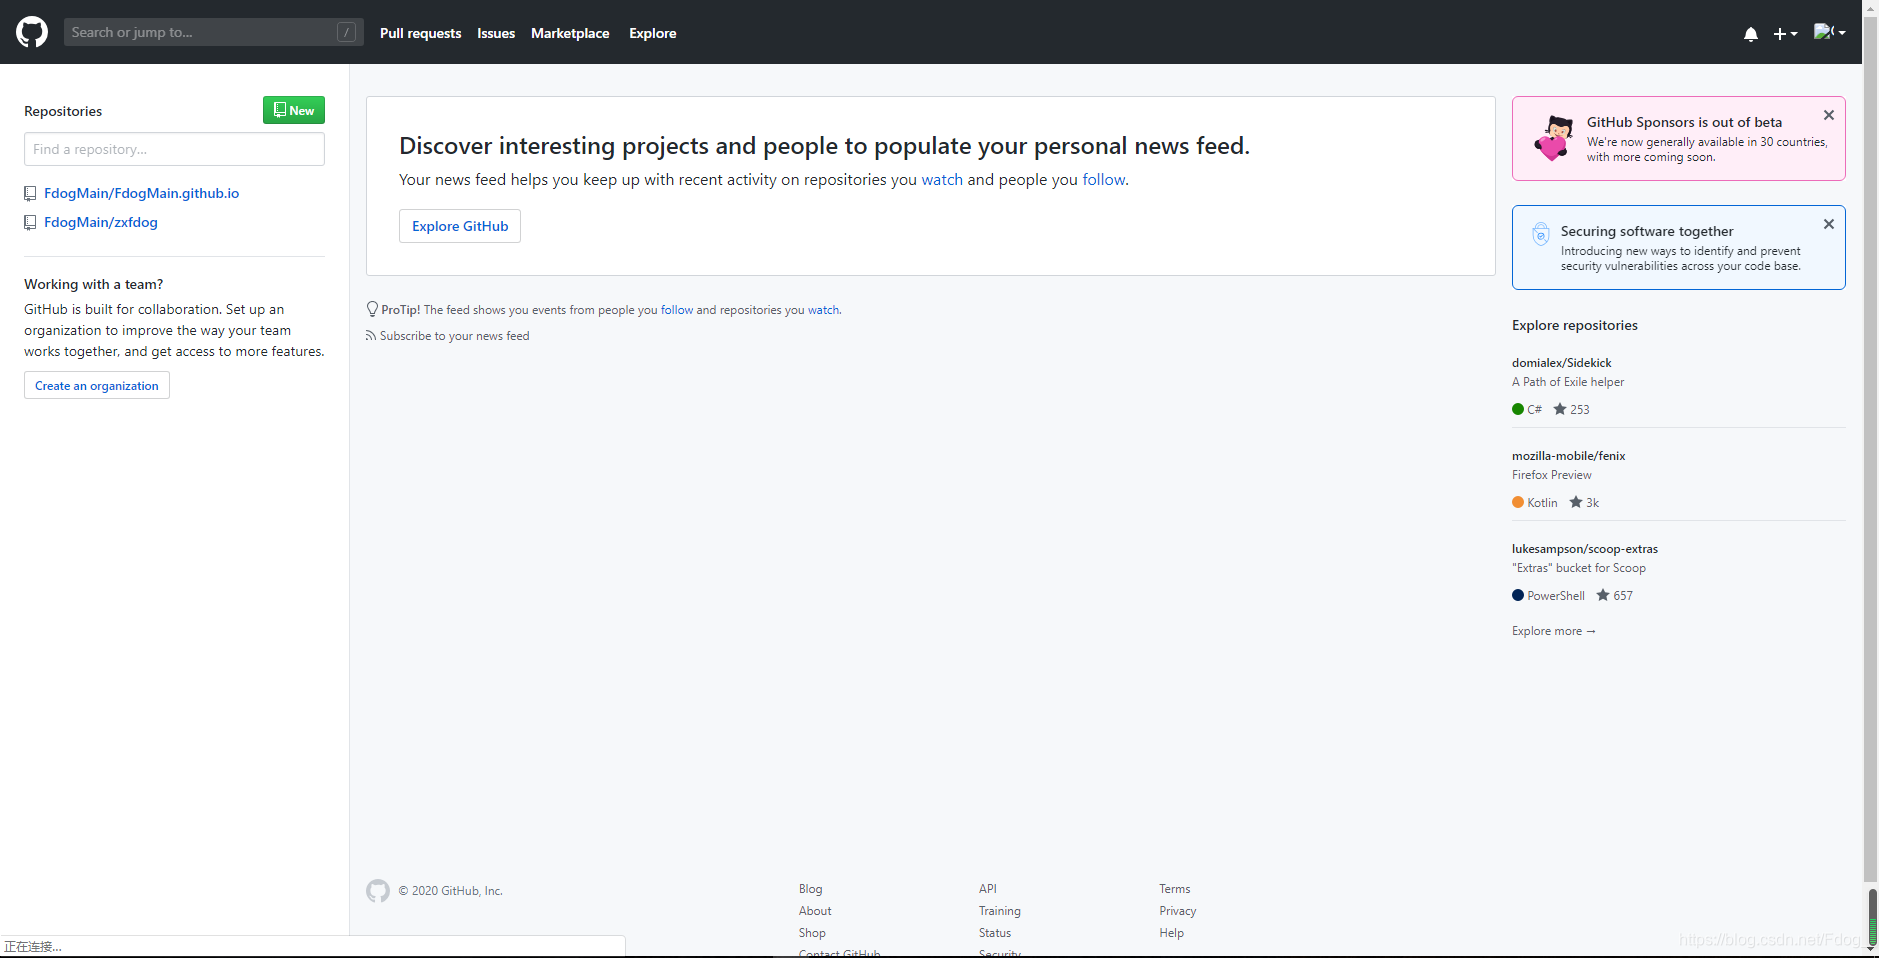Click the 253 stars count for Sidekick
1879x958 pixels.
(1579, 409)
